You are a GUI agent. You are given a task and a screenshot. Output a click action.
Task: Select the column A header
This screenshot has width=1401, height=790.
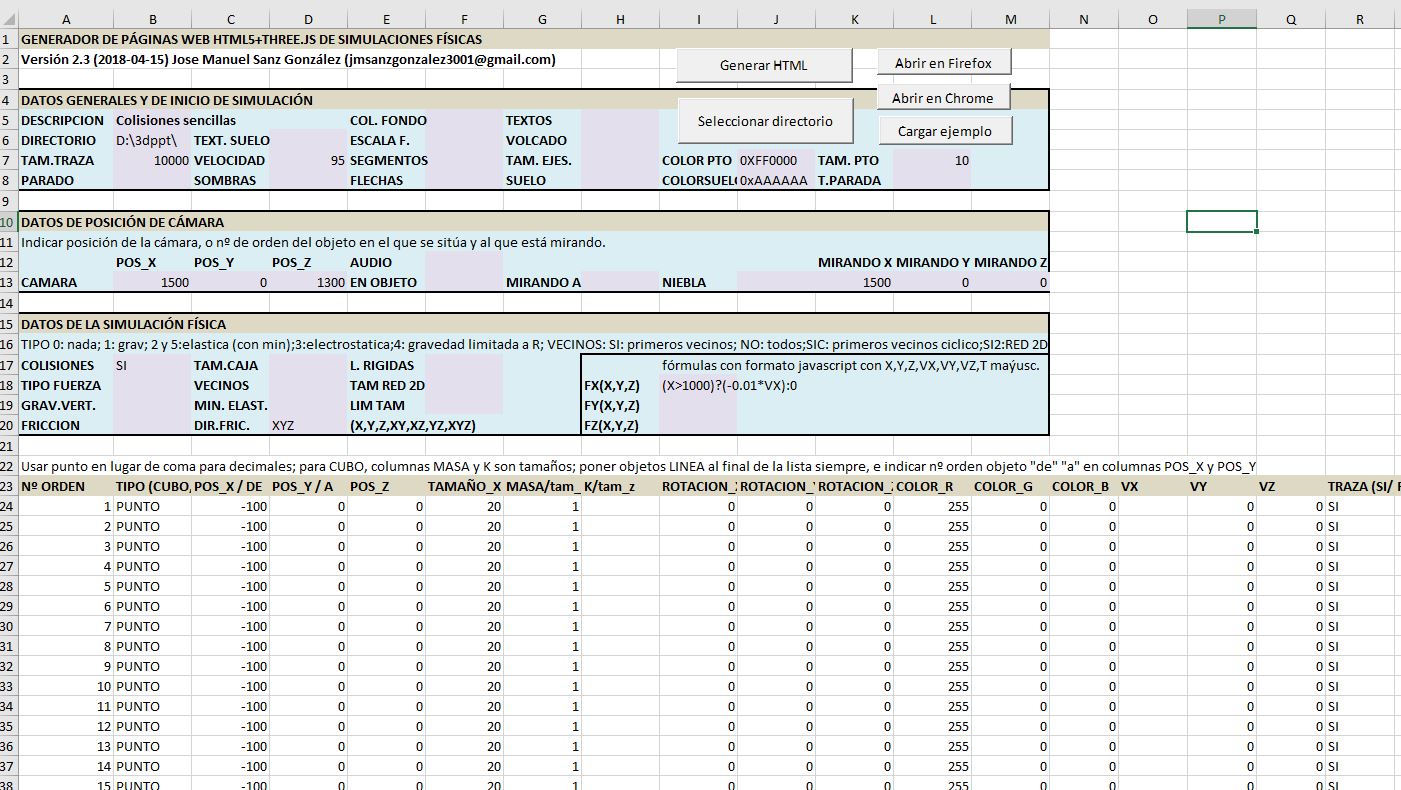tap(66, 19)
